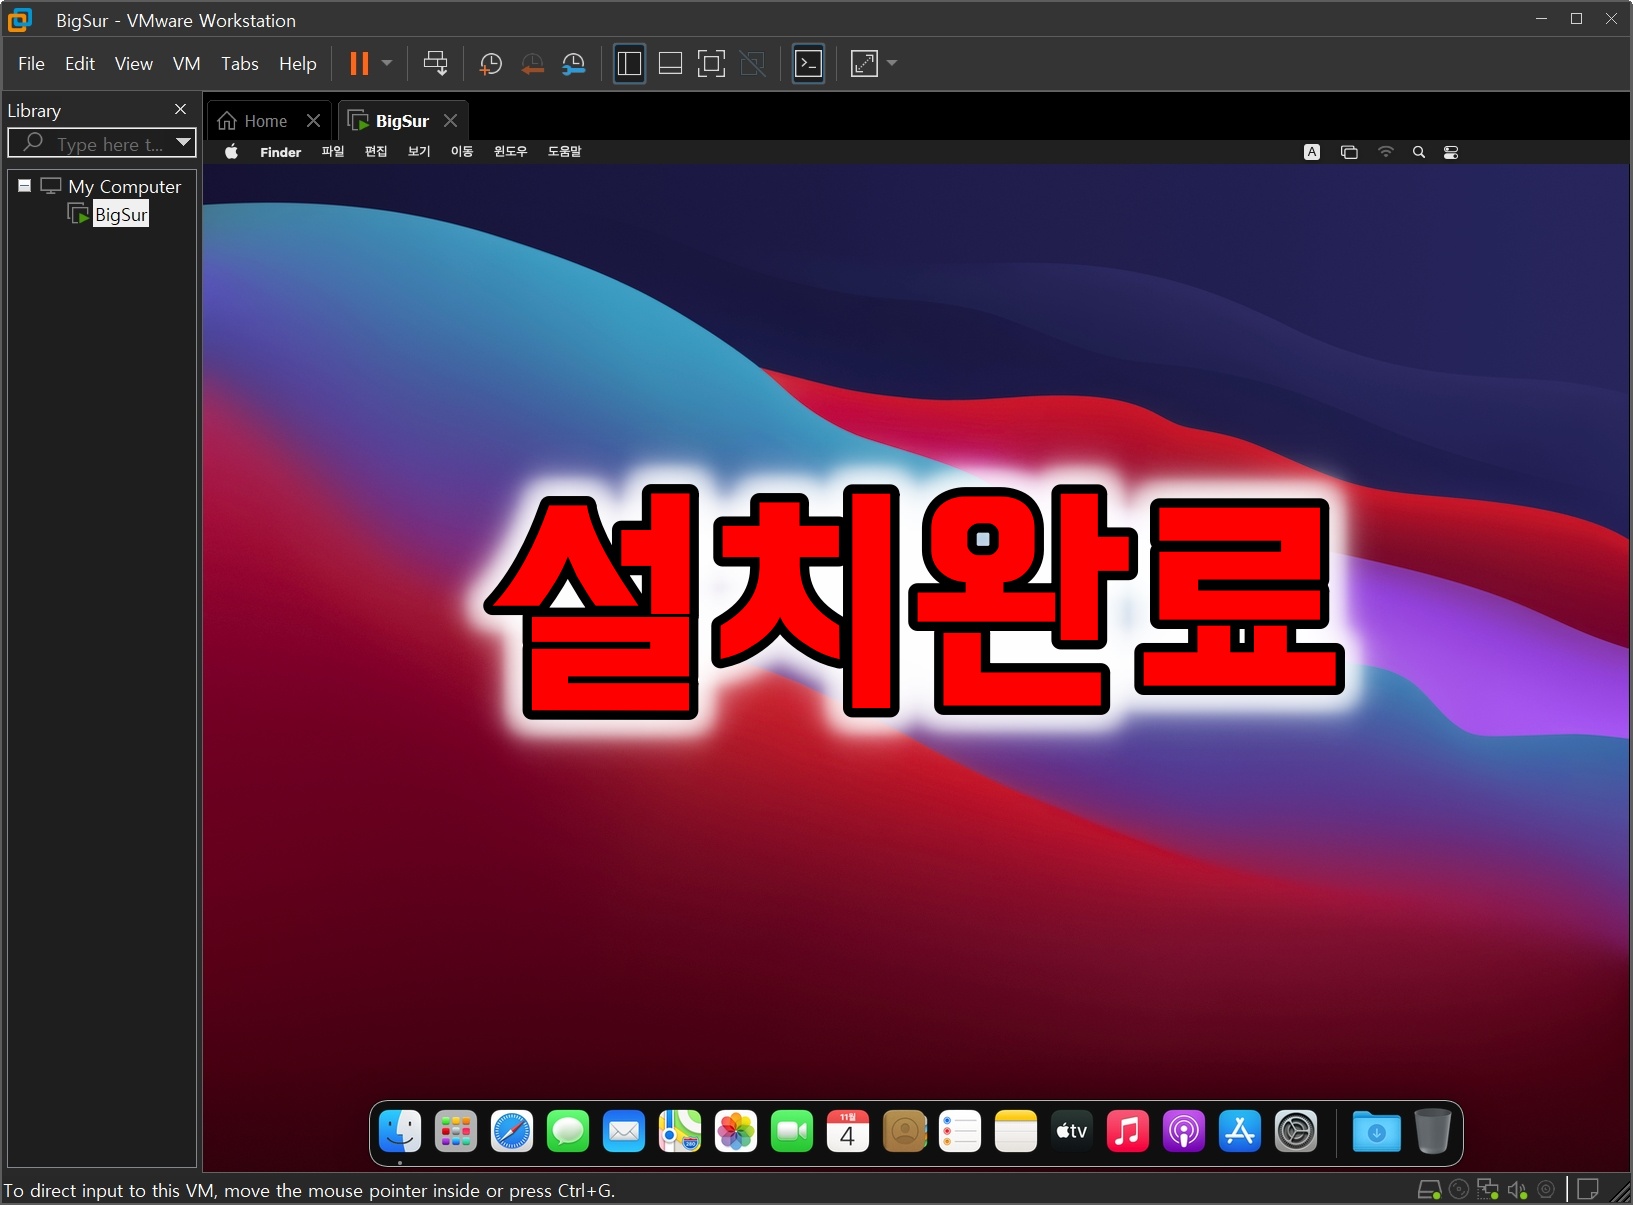Open the Help menu

(297, 64)
